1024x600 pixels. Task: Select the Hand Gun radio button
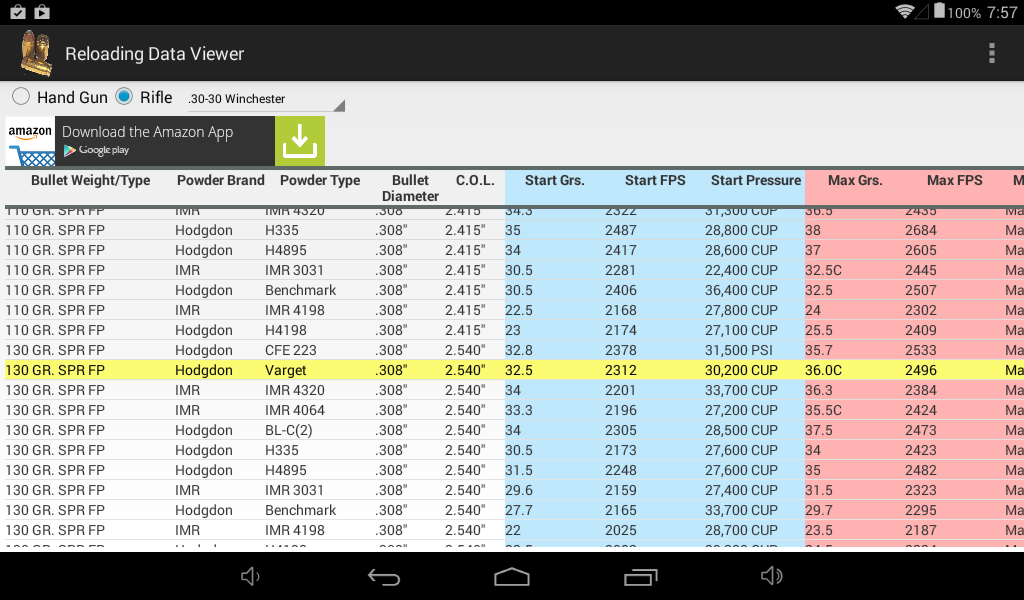tap(20, 97)
